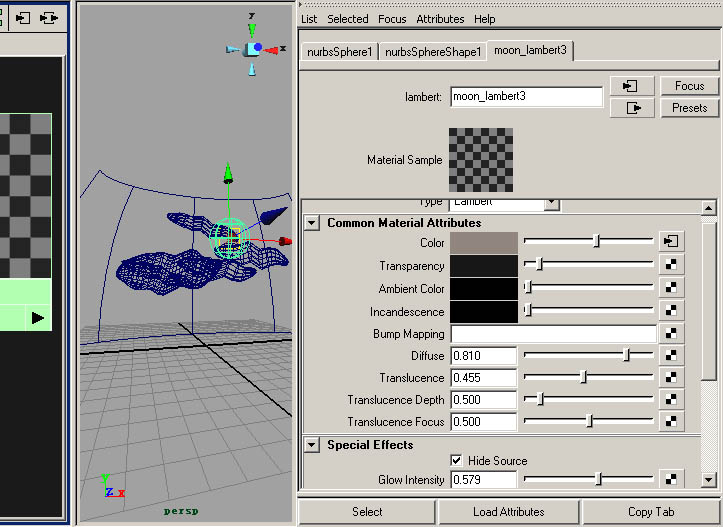Click the Translucence Depth slider handle
This screenshot has width=723, height=527.
(540, 399)
